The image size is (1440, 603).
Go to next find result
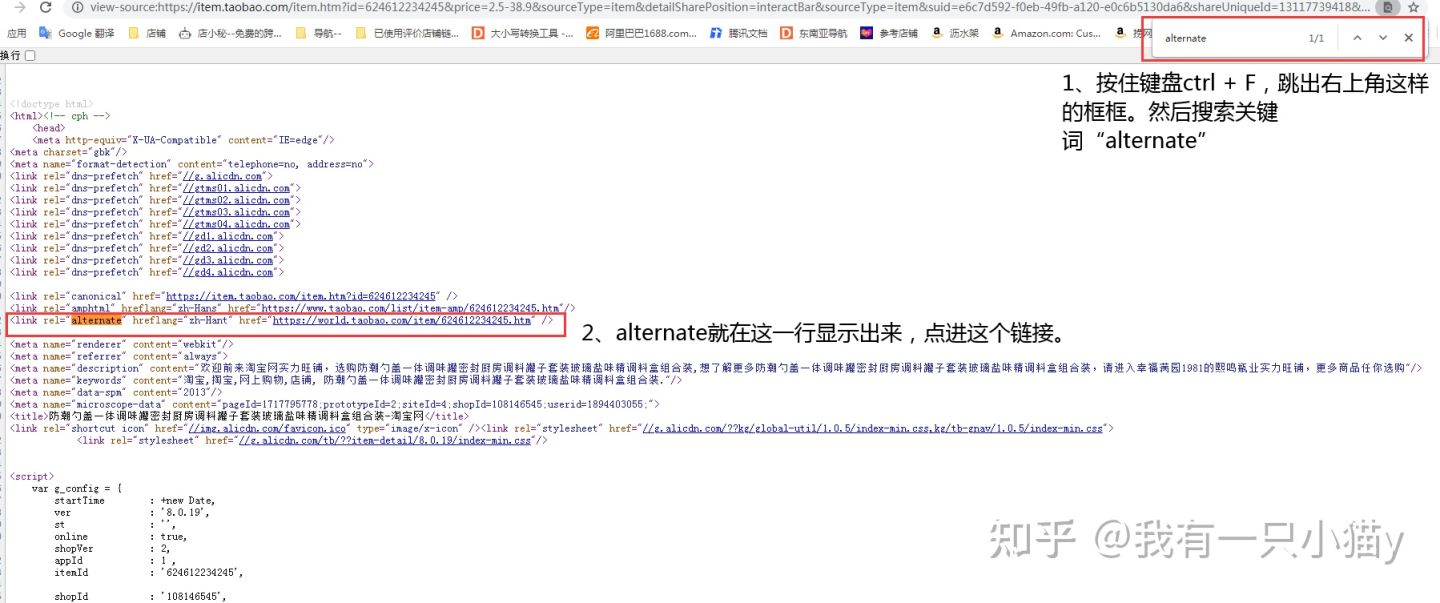pos(1383,38)
